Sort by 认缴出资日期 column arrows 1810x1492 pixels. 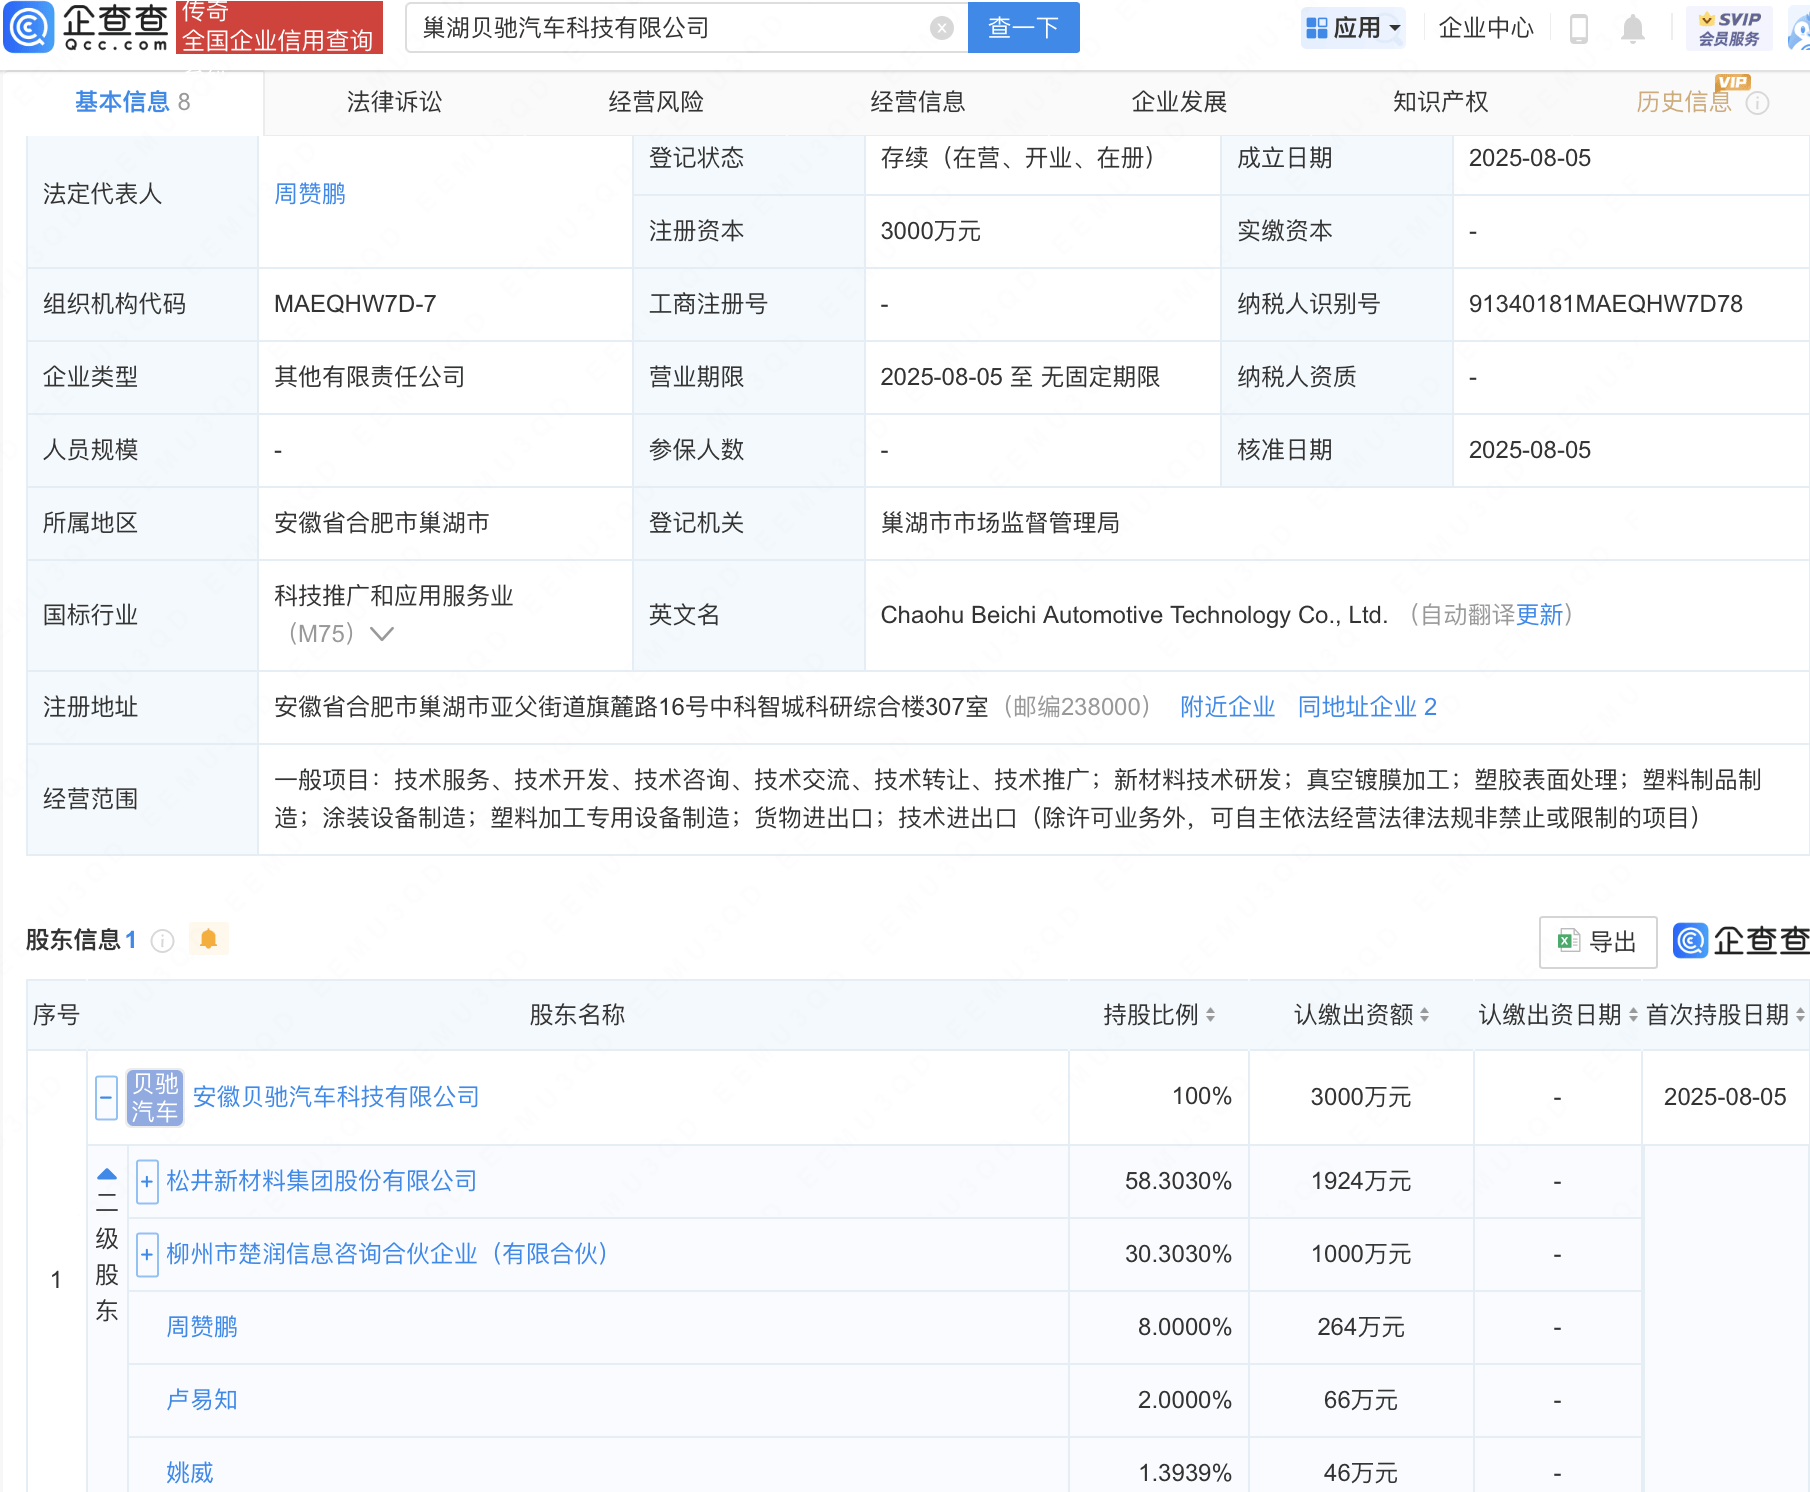click(x=1633, y=1015)
